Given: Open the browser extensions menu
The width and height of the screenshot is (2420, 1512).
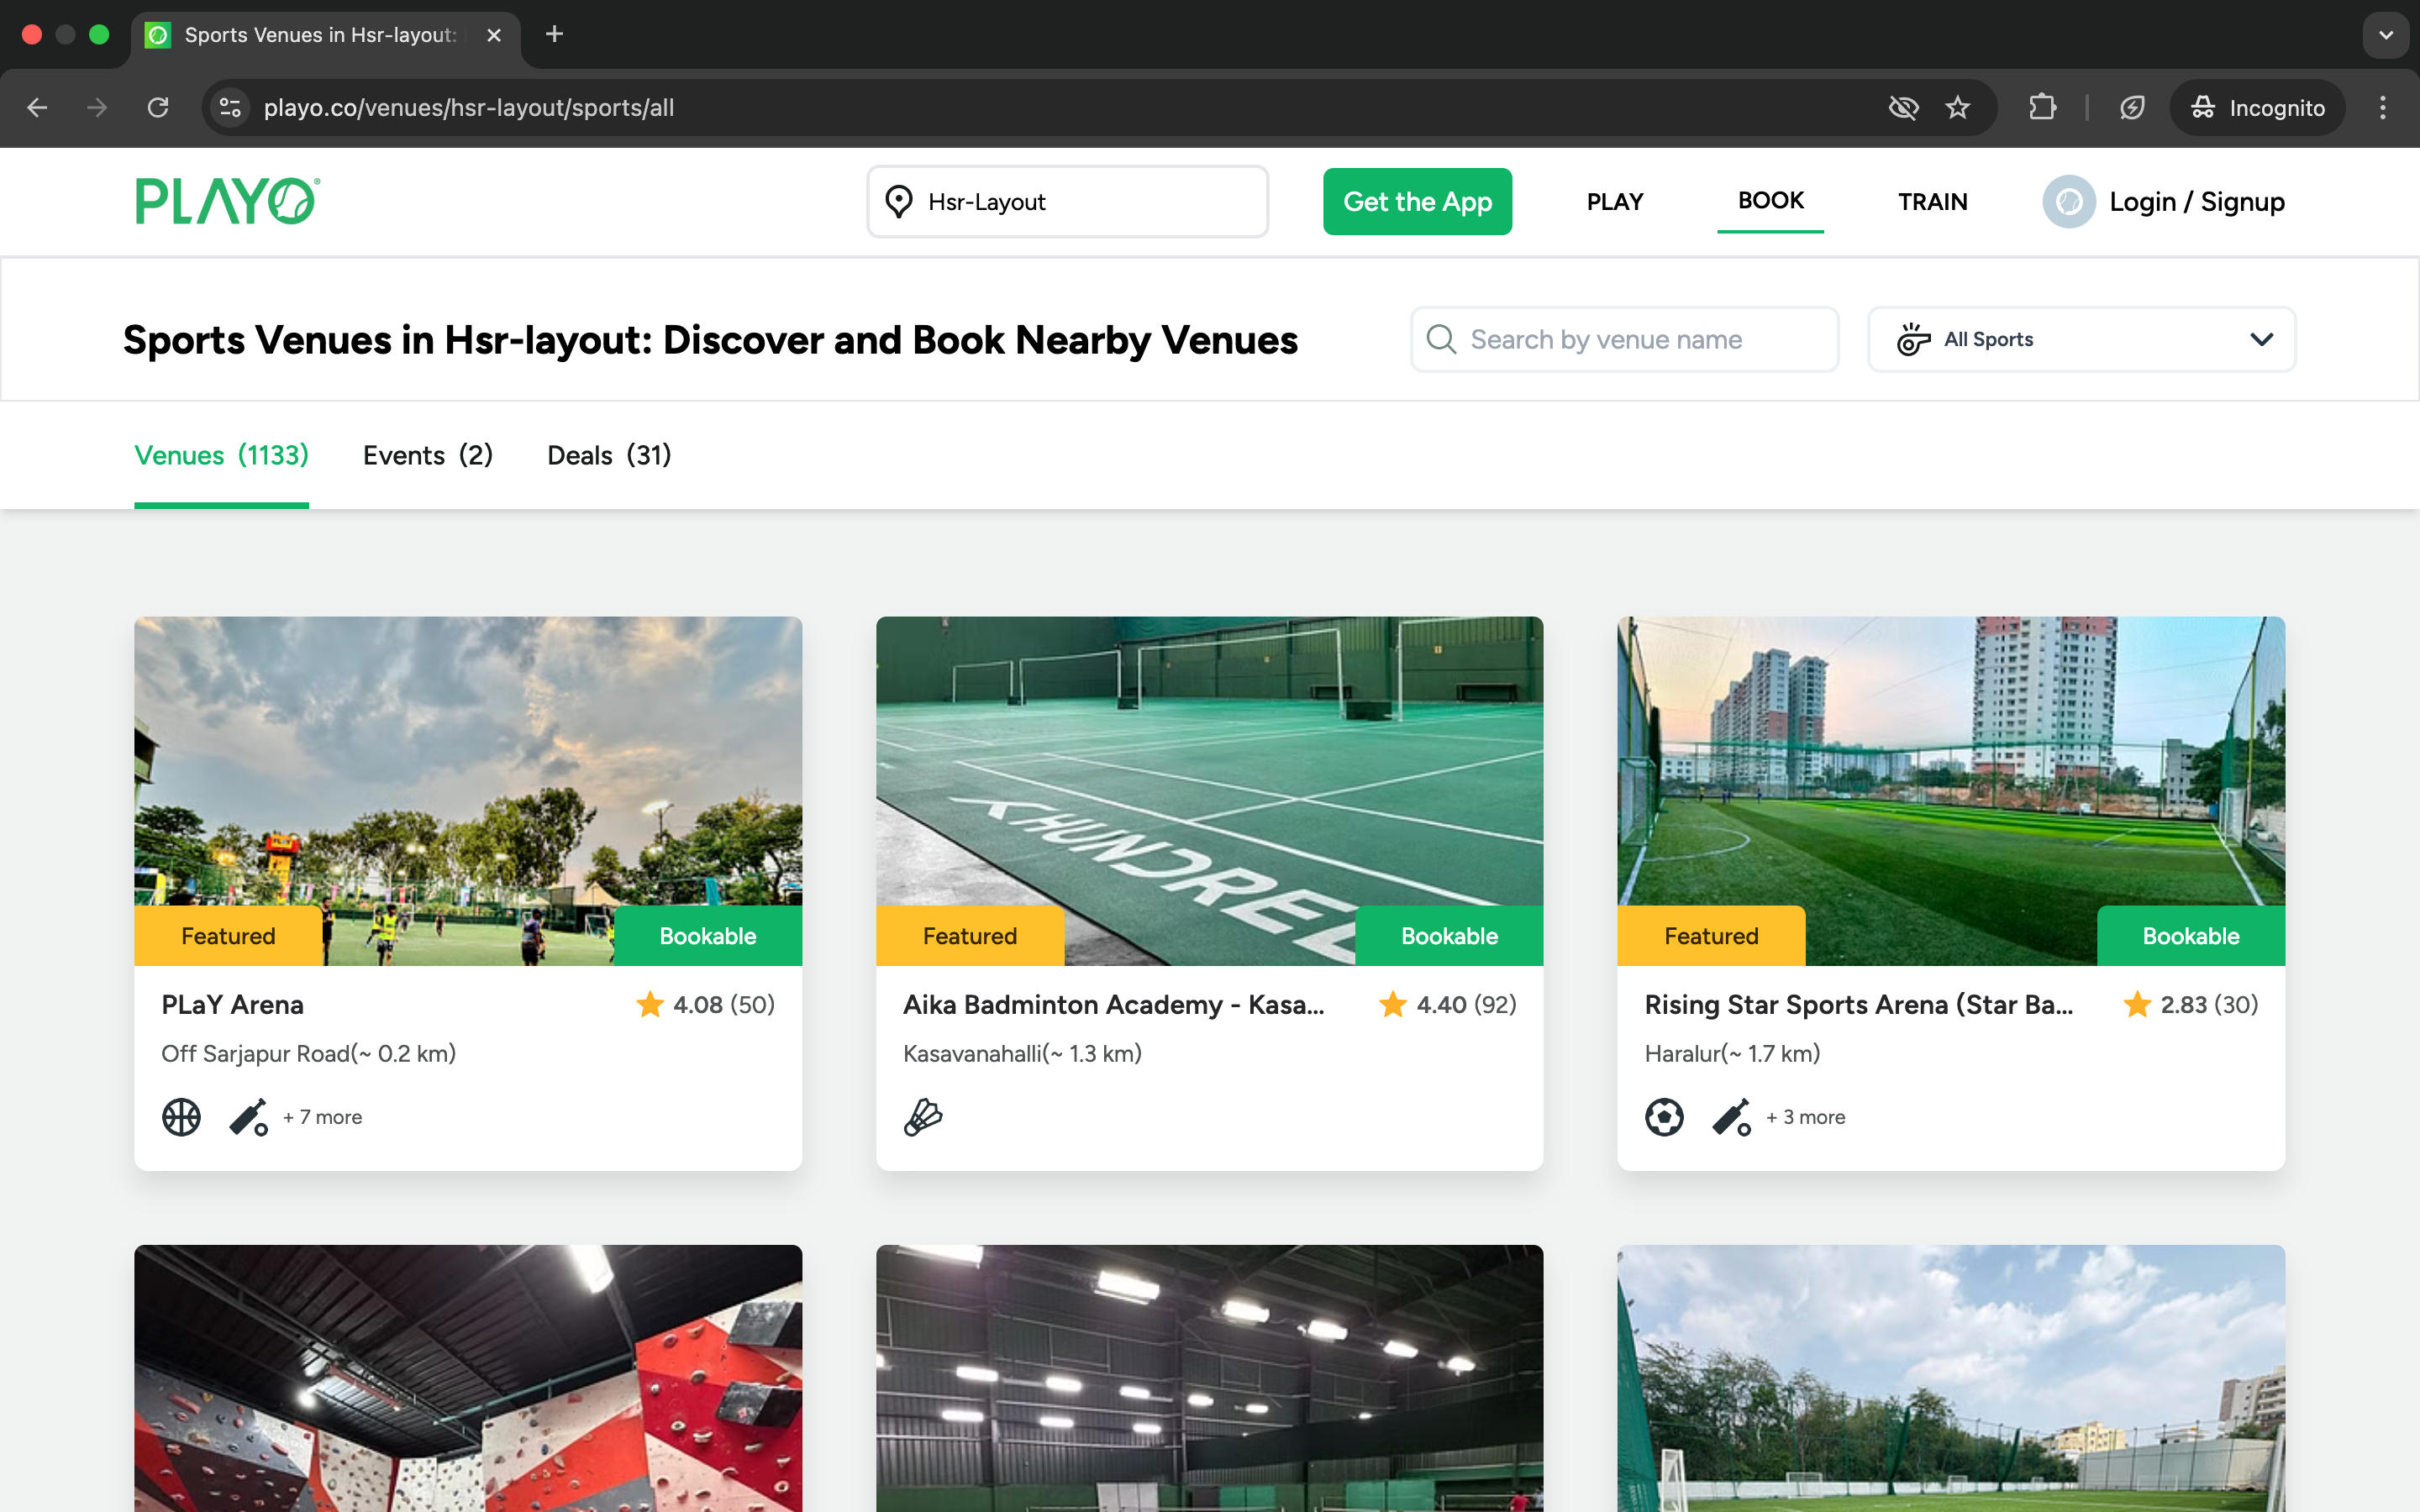Looking at the screenshot, I should click(x=2042, y=108).
